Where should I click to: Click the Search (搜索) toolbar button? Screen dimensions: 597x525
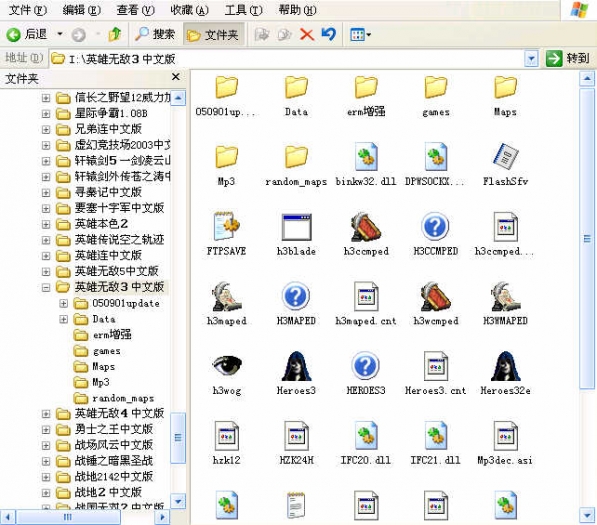tap(155, 34)
